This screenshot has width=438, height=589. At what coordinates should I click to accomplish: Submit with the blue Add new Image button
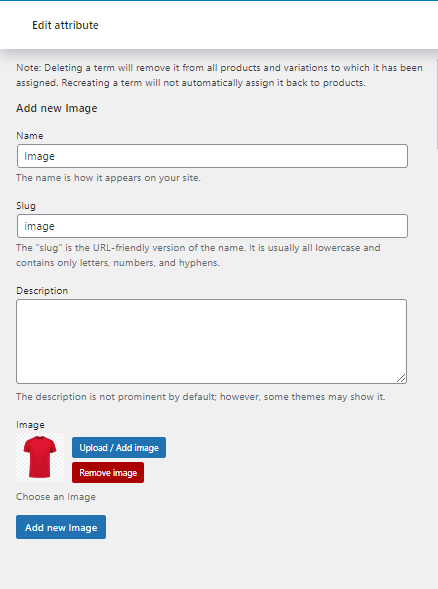click(61, 527)
